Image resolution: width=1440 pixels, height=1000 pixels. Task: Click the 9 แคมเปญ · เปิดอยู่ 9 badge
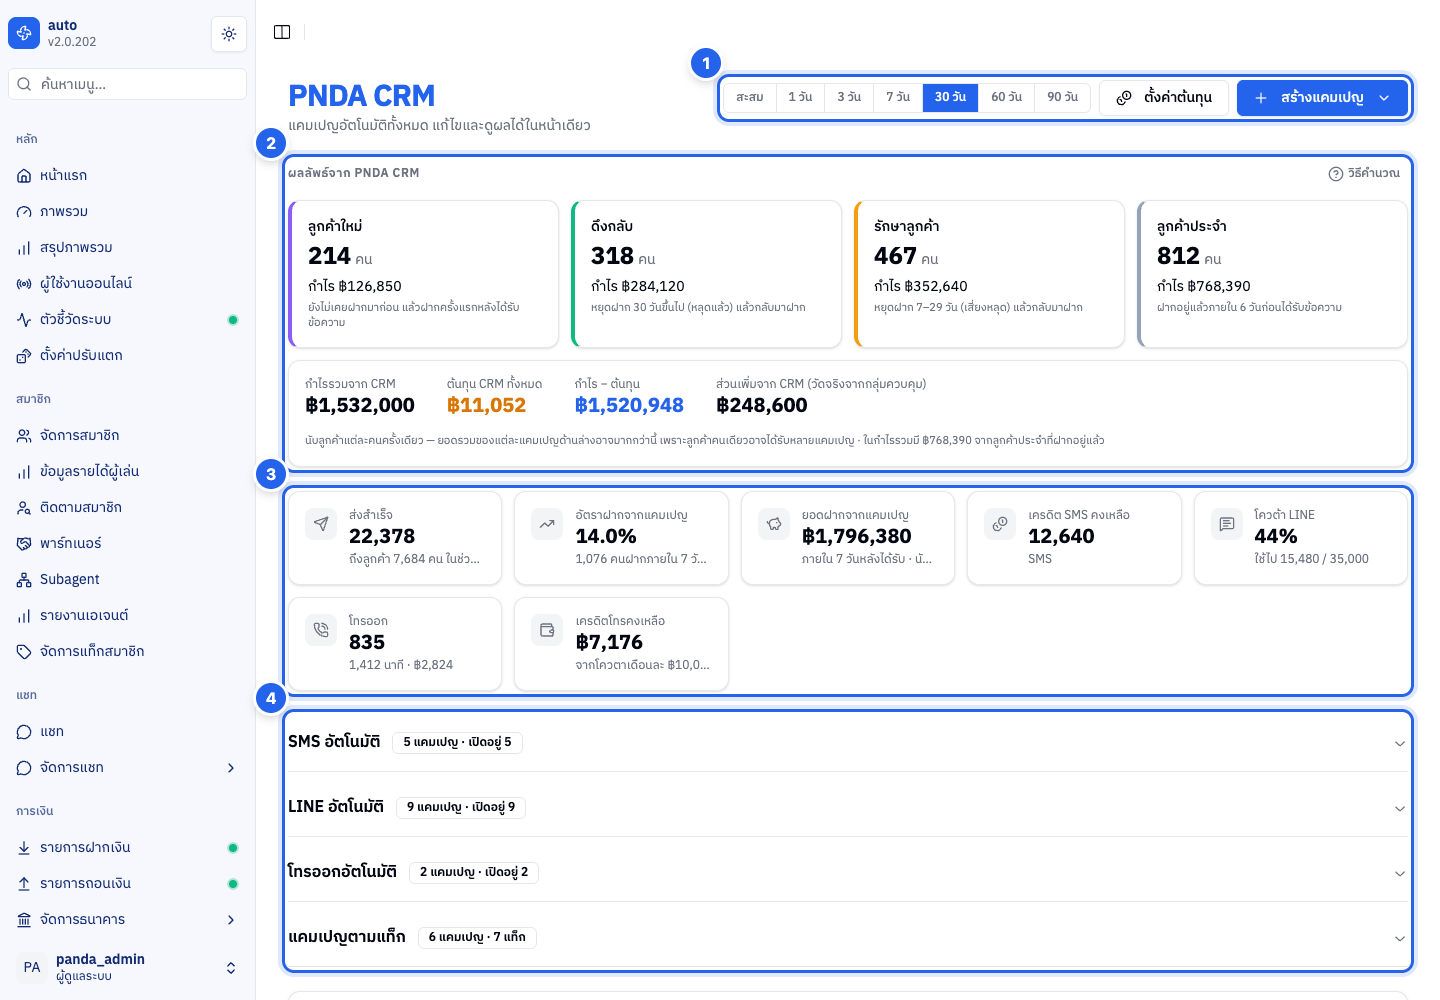(x=461, y=807)
